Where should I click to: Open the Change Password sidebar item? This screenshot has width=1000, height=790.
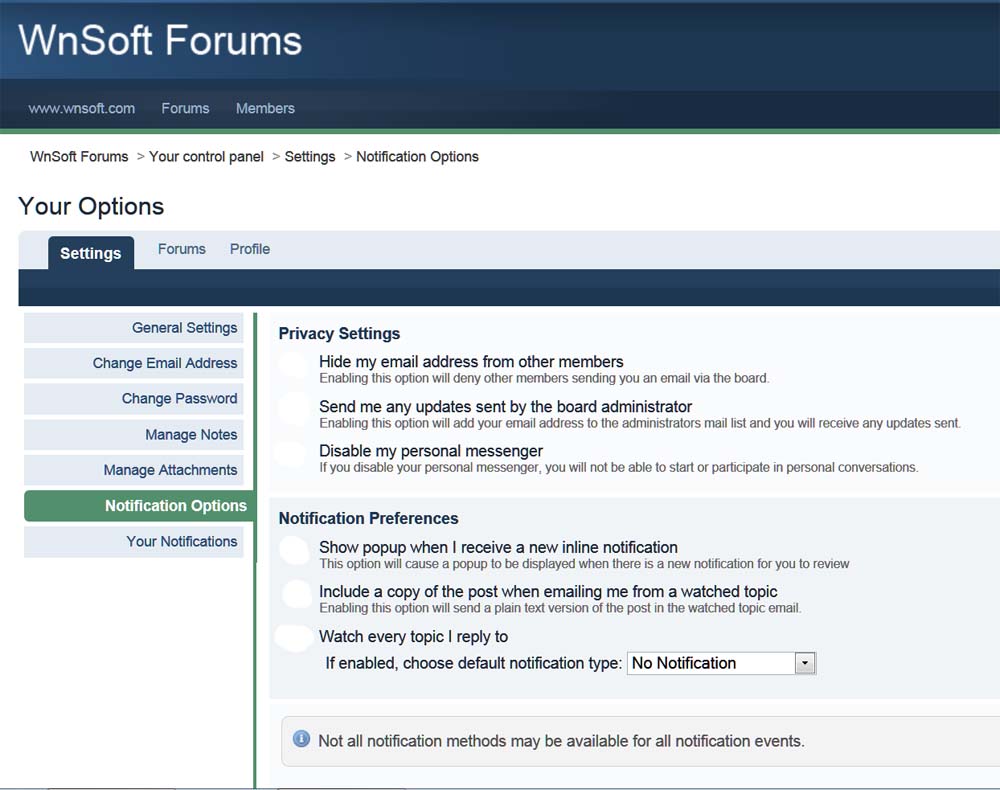(x=179, y=398)
